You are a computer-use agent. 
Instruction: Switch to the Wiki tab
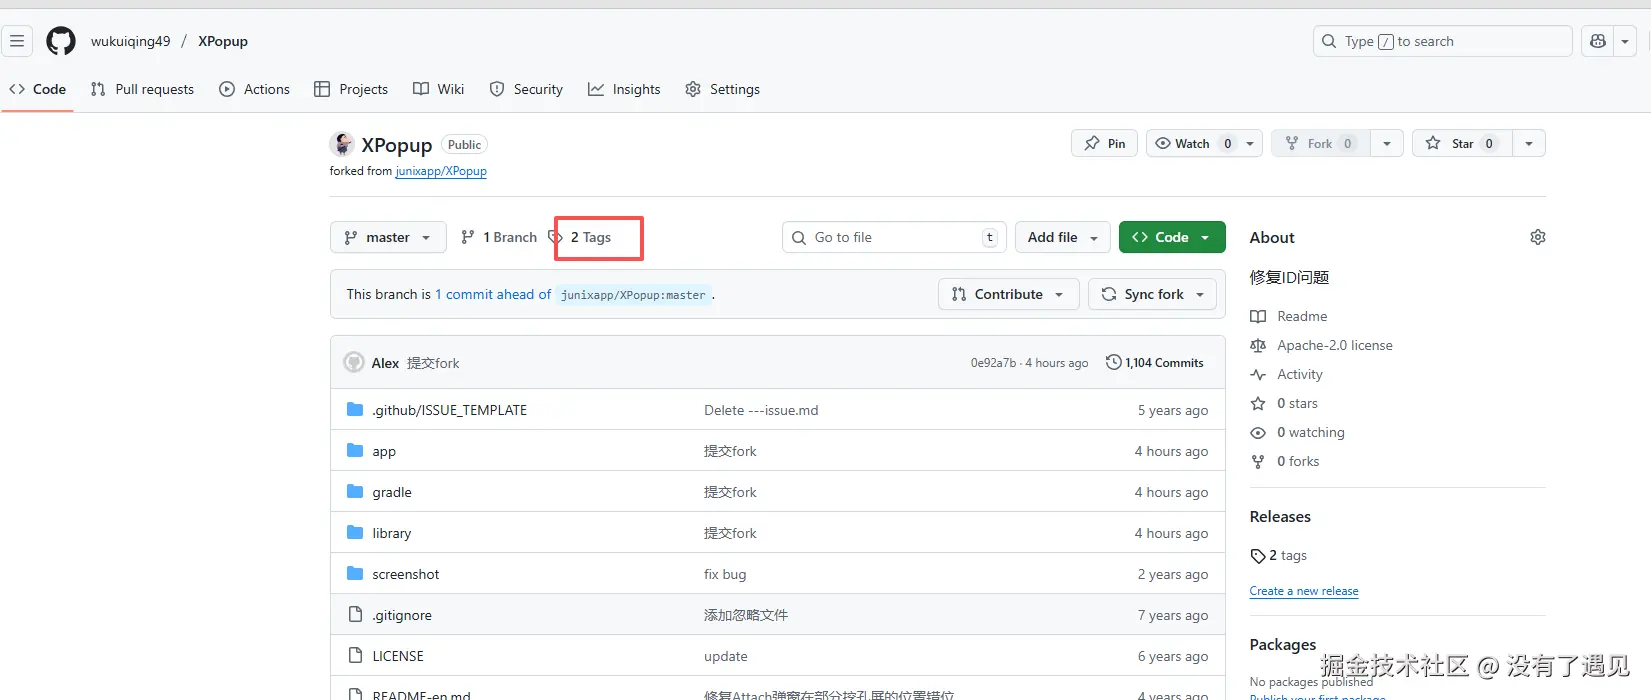click(x=439, y=89)
